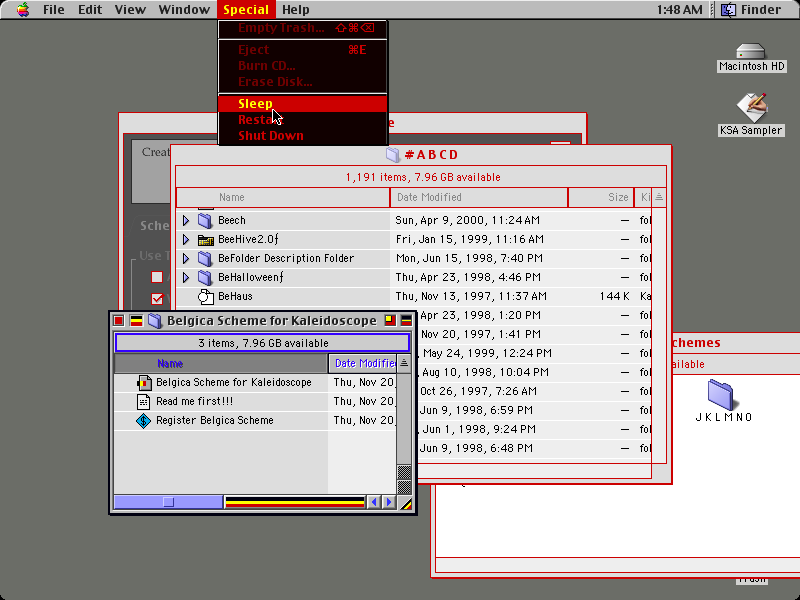Screen dimensions: 800x600
Task: Select the BeeHive2.0f folder icon
Action: coord(205,239)
